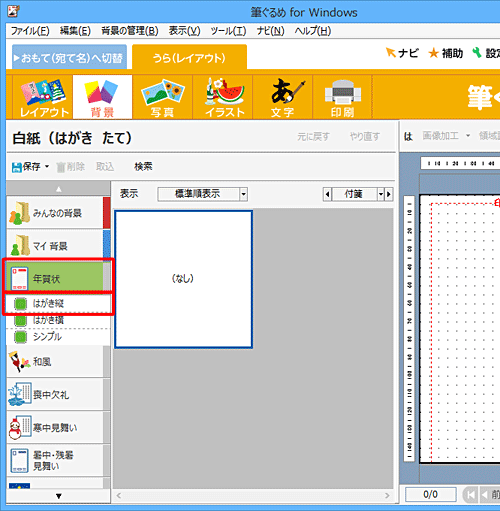Screen dimensions: 500x511
Task: Open the ツール(T) menu
Action: pos(228,31)
